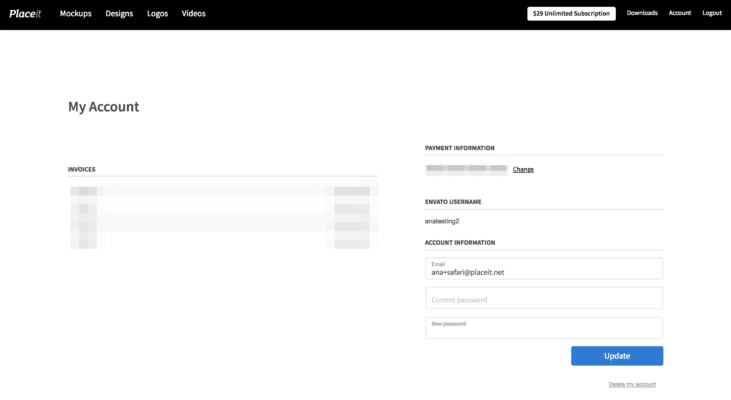Click the blurred payment method text
Screen dimensions: 731x400
pyautogui.click(x=466, y=169)
